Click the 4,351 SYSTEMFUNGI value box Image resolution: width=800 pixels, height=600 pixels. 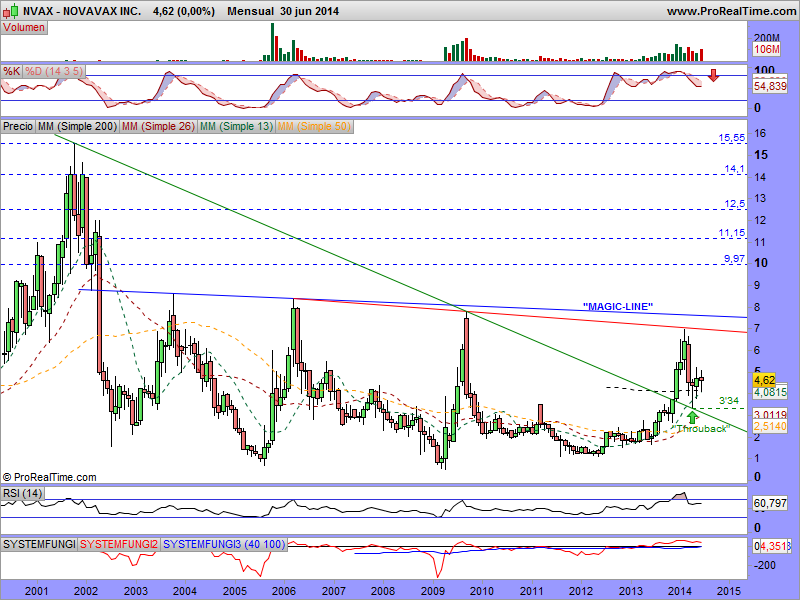coord(774,545)
